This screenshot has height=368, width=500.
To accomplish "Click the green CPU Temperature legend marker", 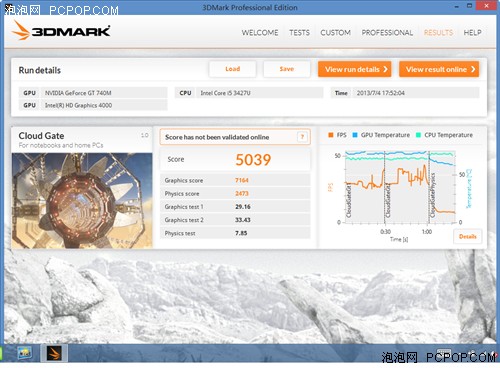I will coord(418,135).
